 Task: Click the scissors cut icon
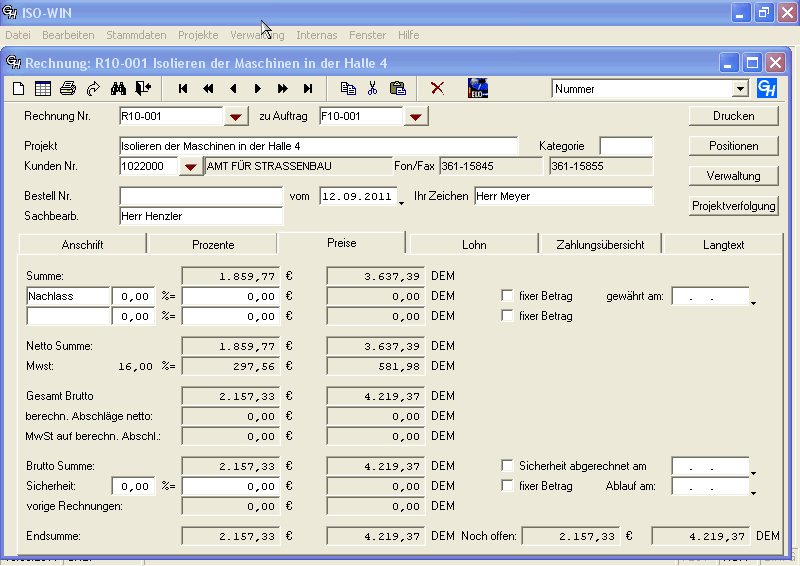tap(372, 88)
